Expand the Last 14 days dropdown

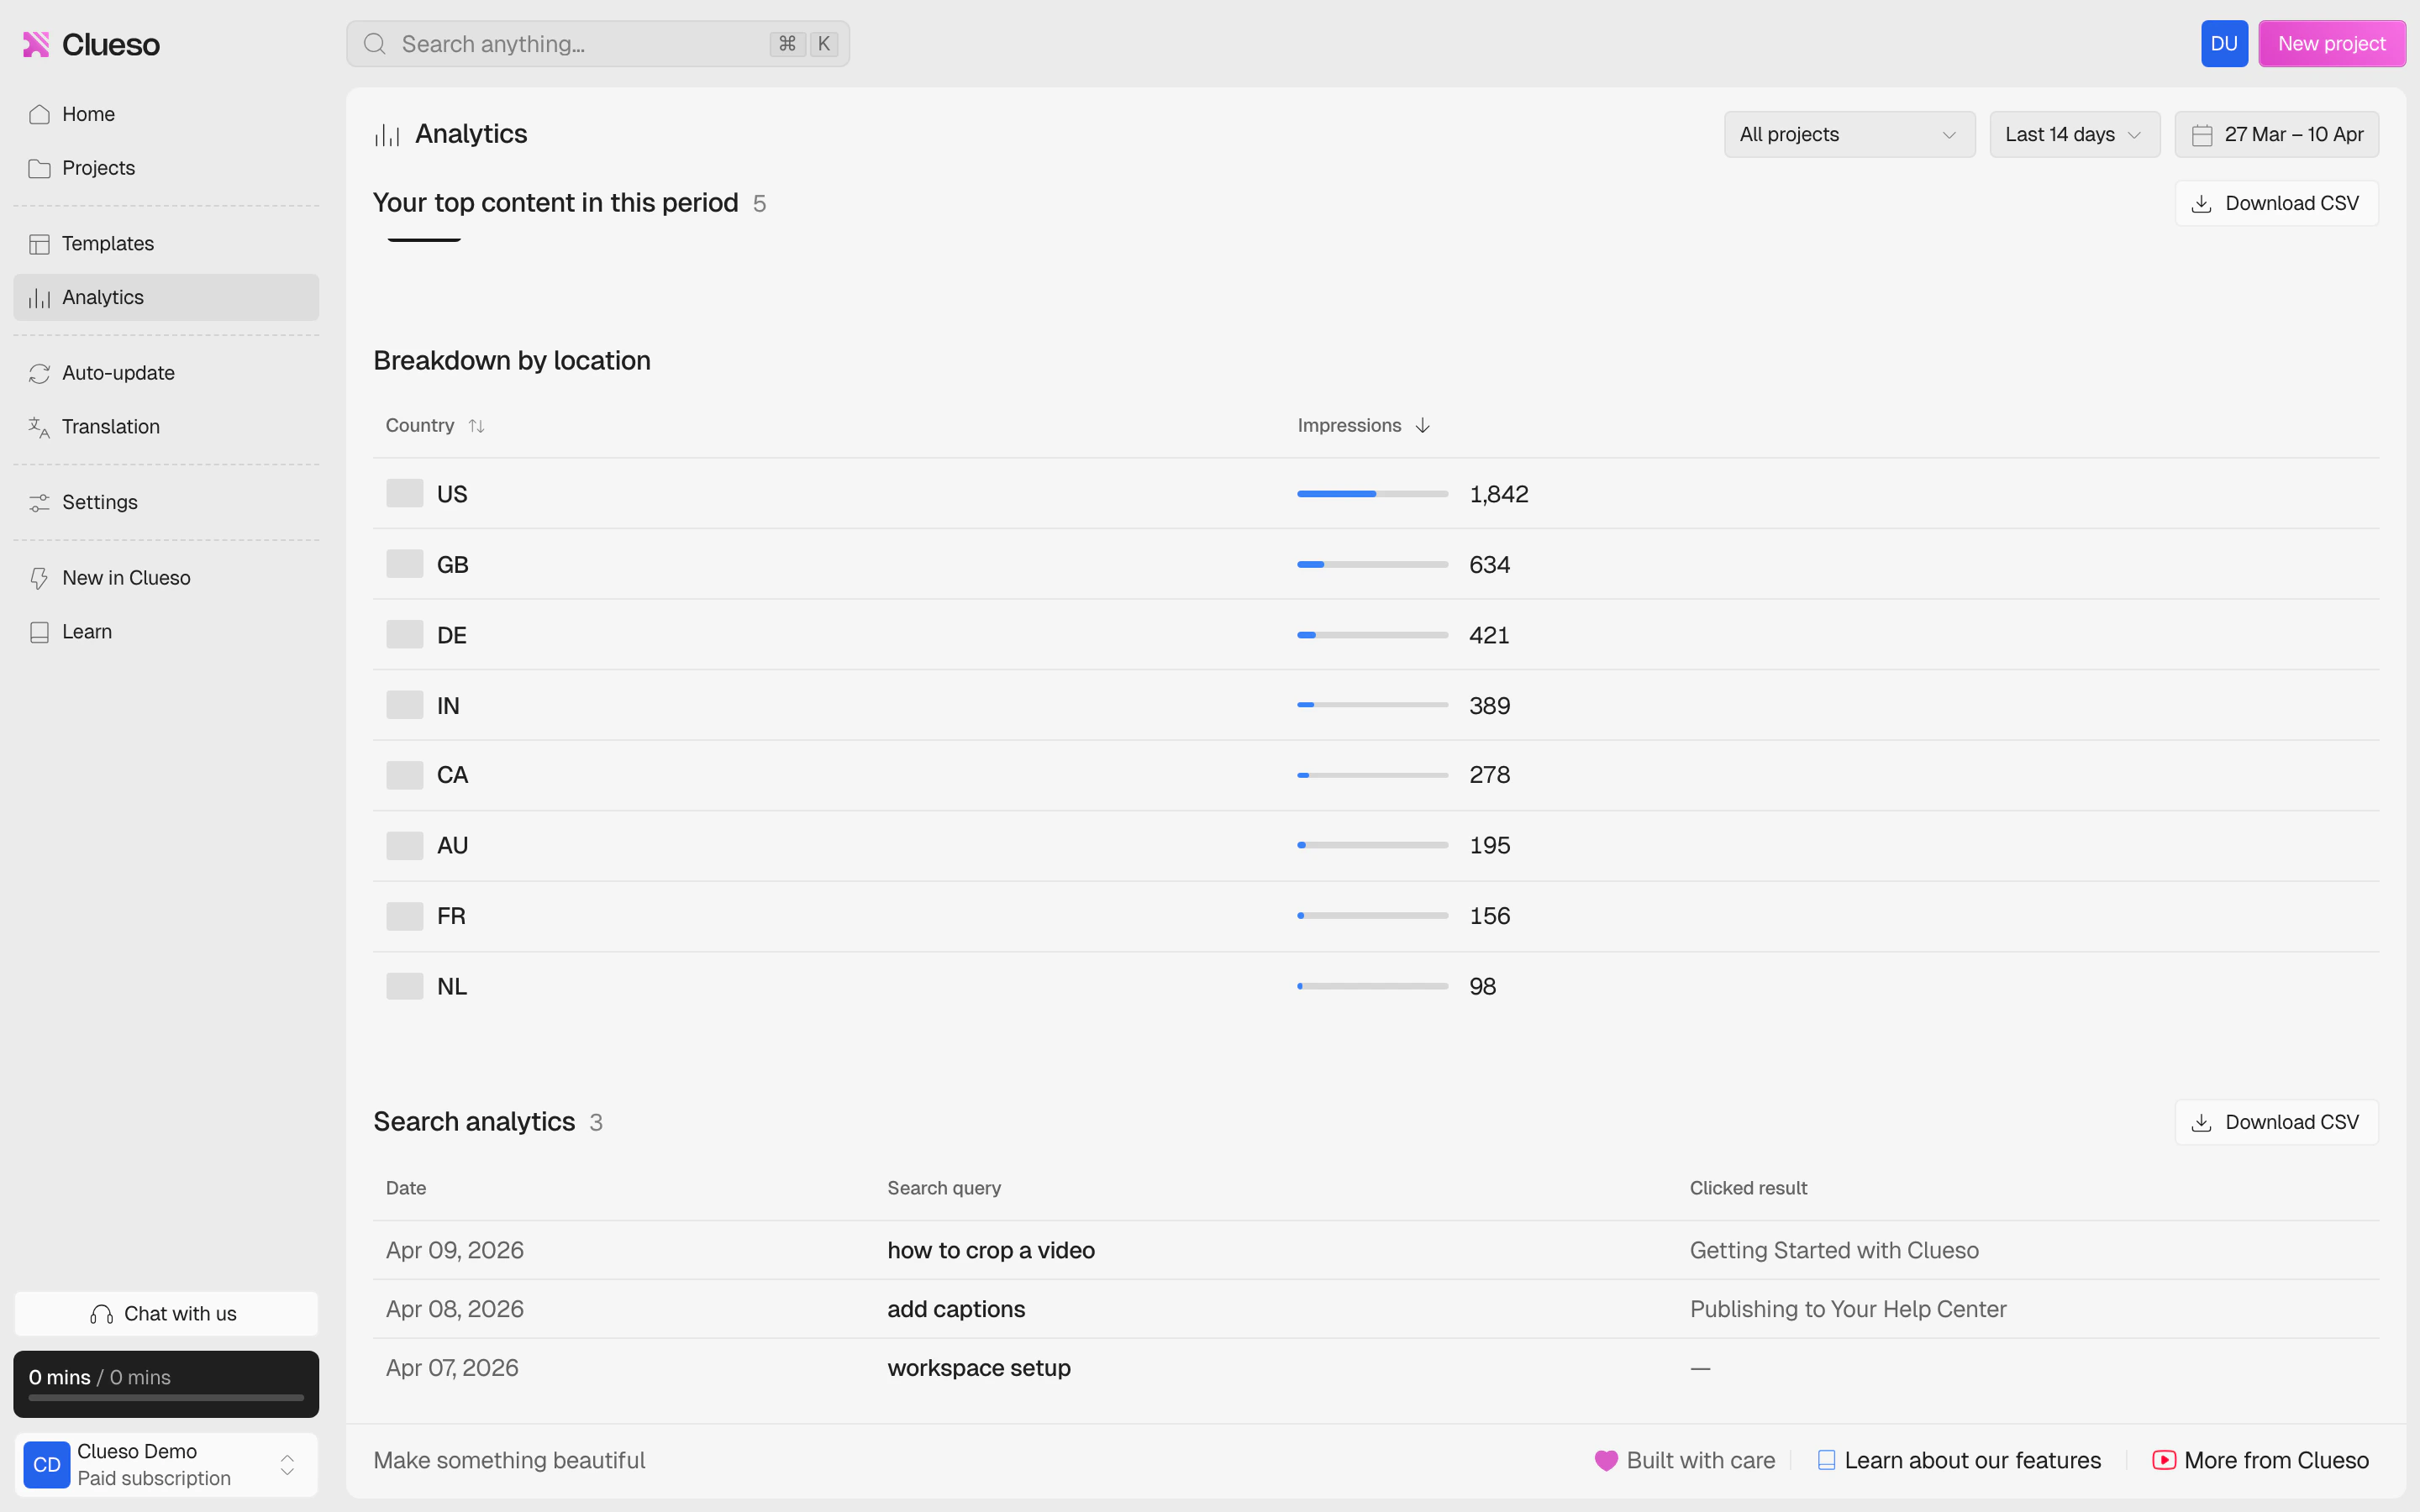[x=2073, y=135]
